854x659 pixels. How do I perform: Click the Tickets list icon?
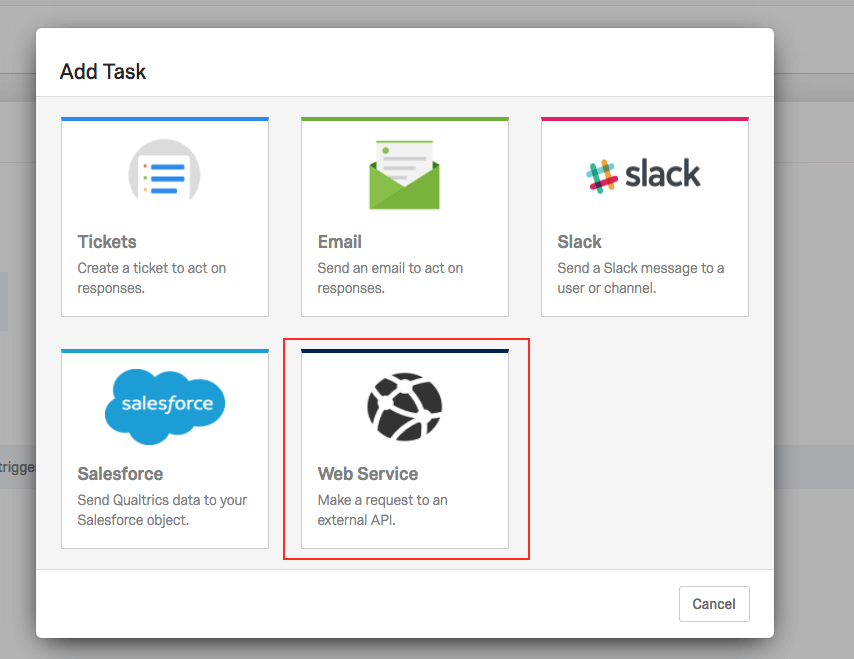164,170
